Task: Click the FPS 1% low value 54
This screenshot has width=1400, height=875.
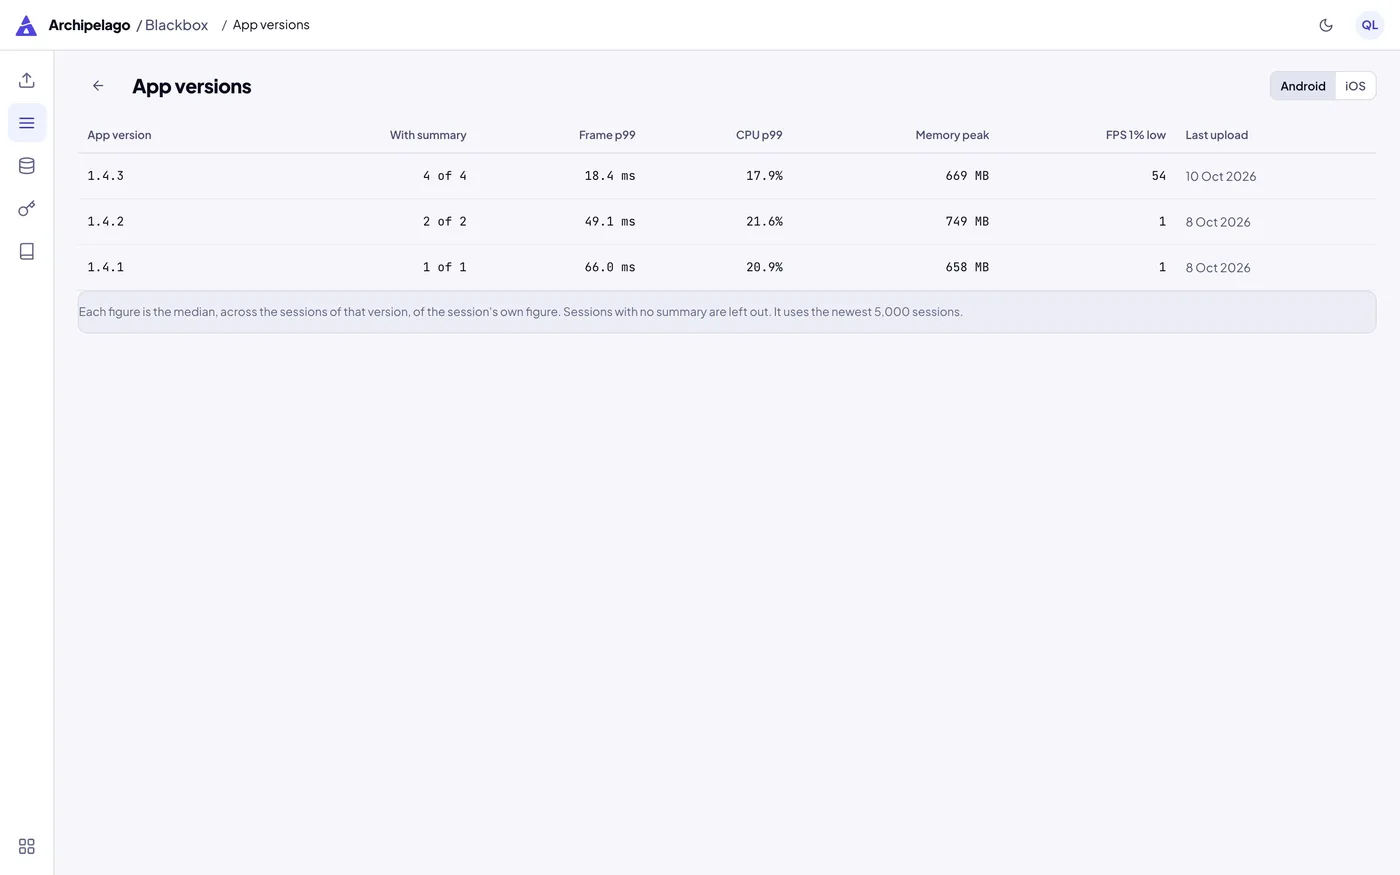Action: (1159, 176)
